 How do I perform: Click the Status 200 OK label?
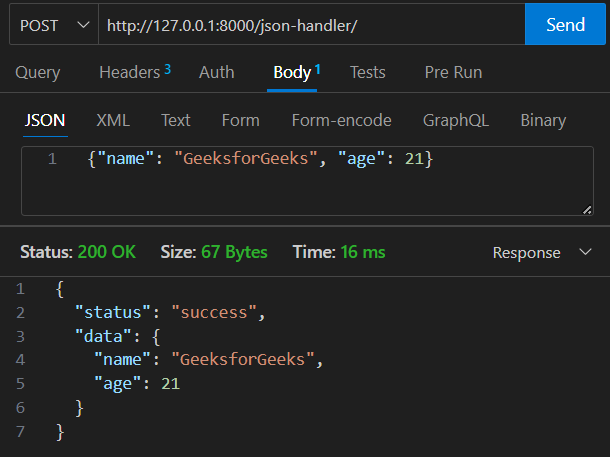point(78,252)
